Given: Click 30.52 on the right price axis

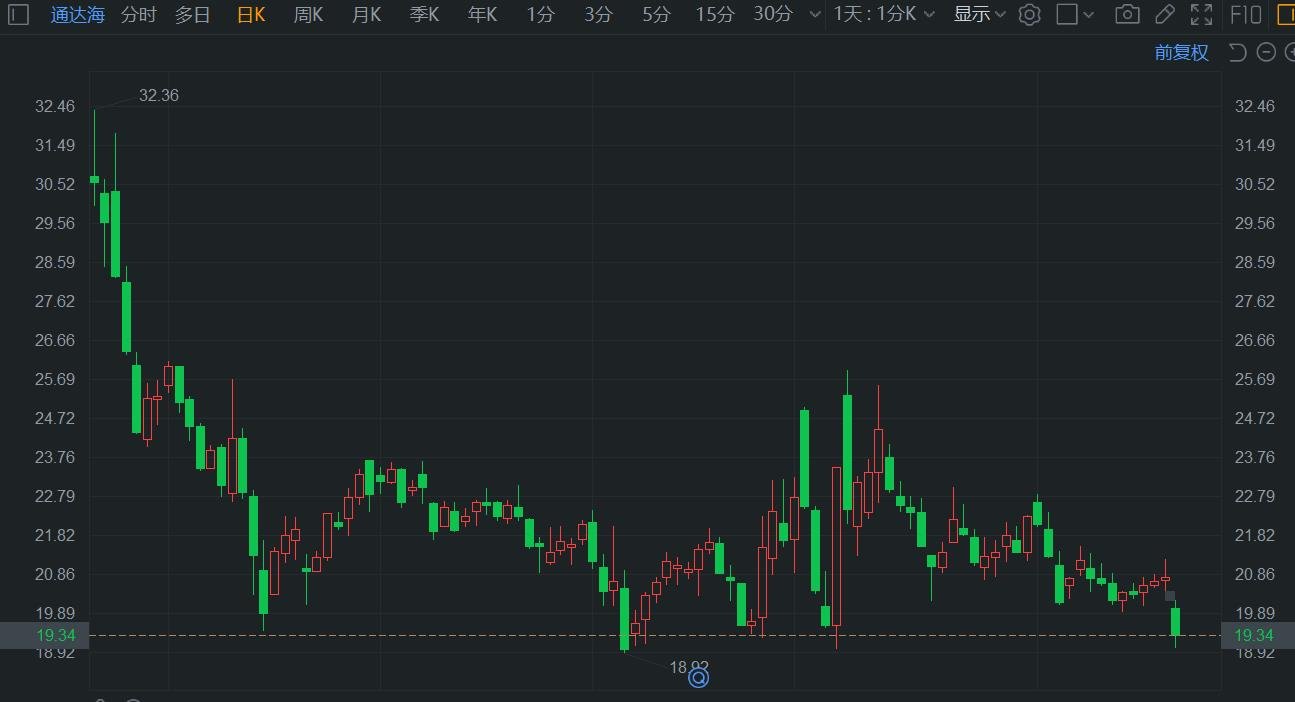Looking at the screenshot, I should click(x=1255, y=184).
